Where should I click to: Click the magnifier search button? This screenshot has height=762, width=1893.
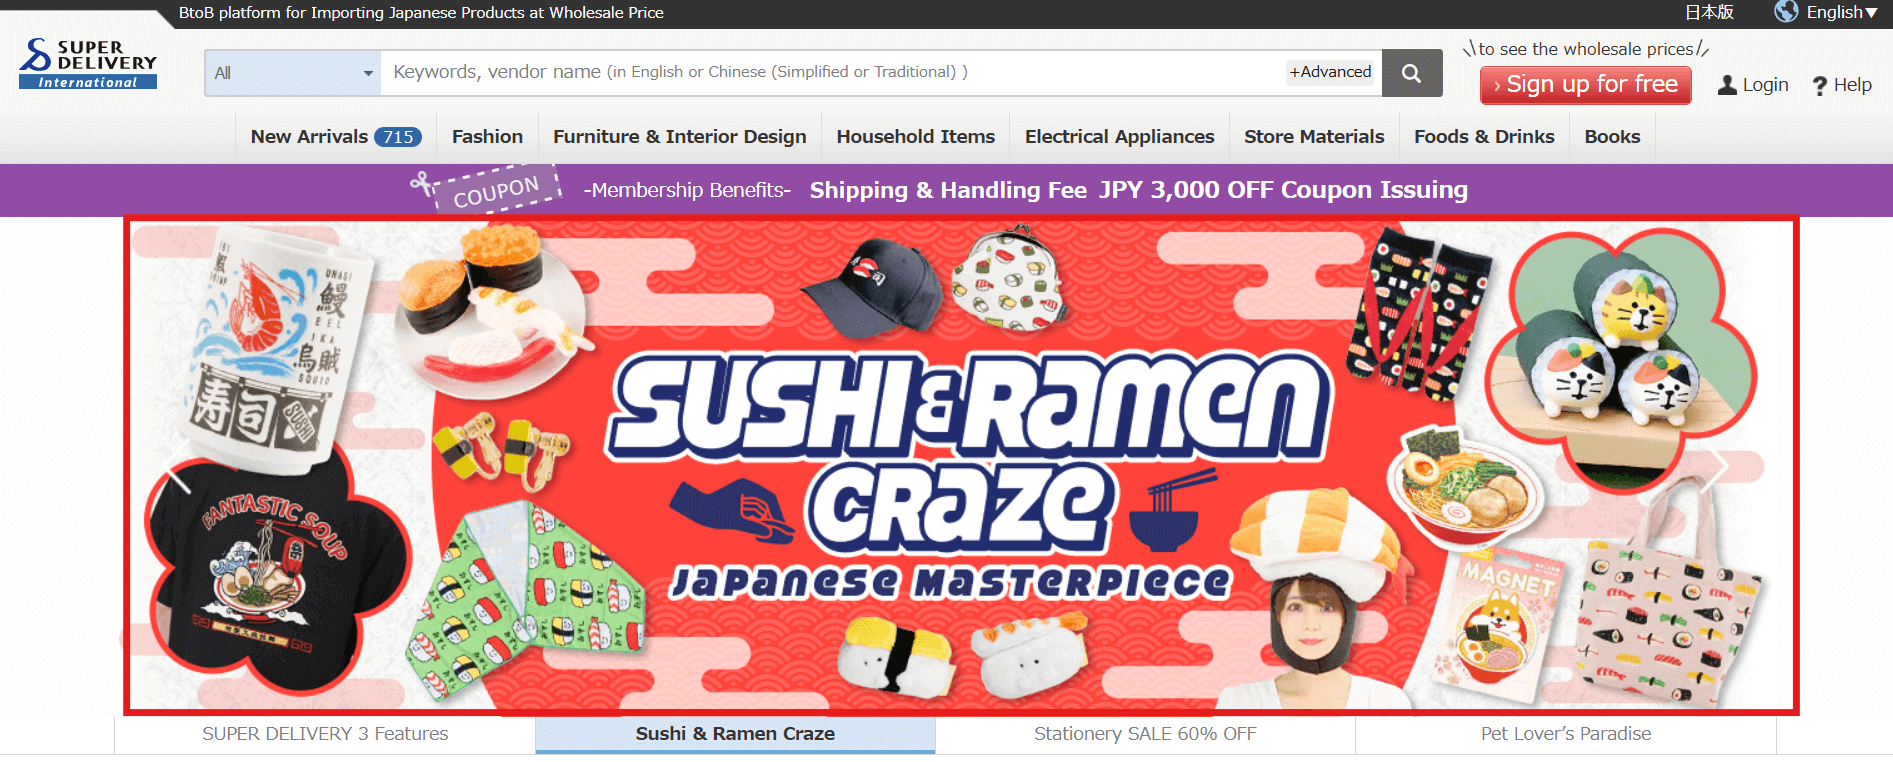click(x=1412, y=73)
